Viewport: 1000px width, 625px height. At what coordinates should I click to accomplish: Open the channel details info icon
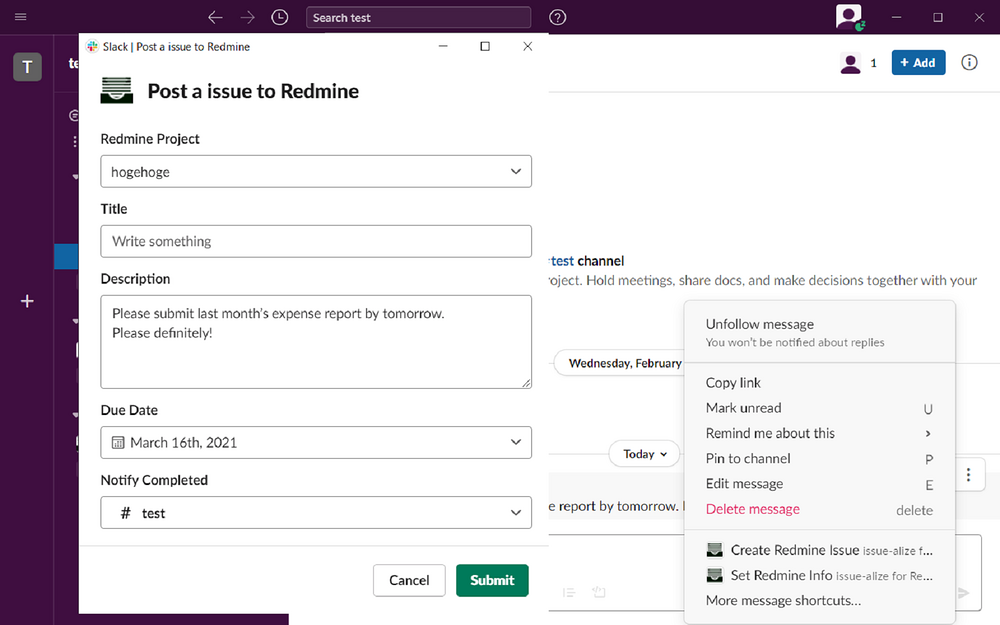[969, 62]
